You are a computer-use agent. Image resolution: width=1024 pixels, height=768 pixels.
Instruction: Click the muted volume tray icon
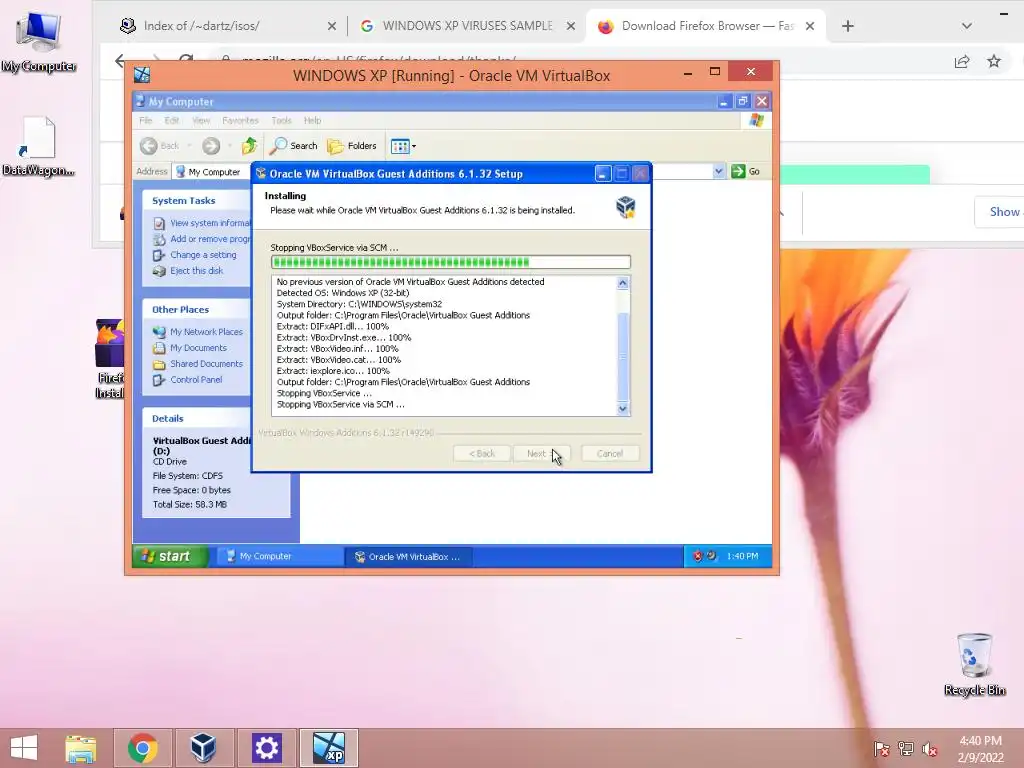930,749
